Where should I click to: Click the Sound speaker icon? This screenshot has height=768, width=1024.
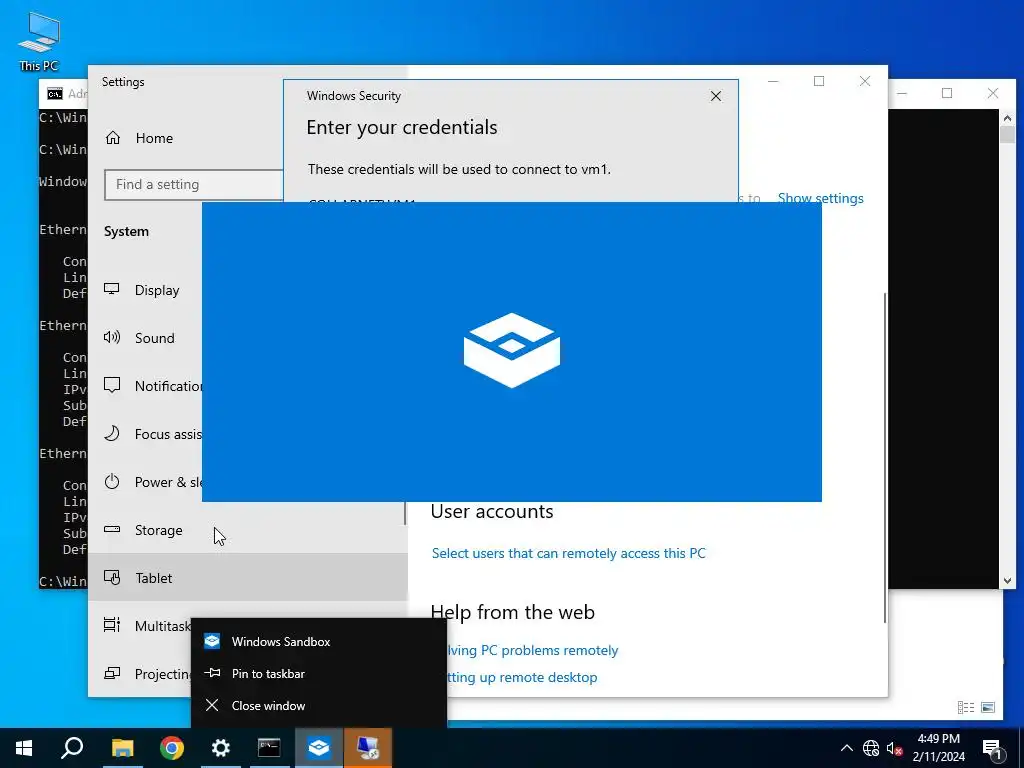(112, 337)
